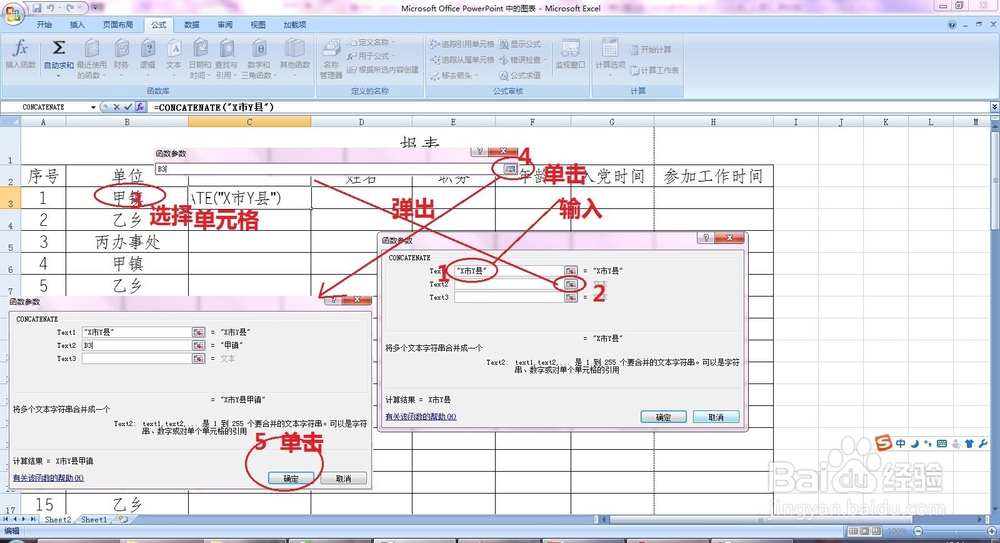Screen dimensions: 1000x543
Task: Click the cancel X in formula bar
Action: click(x=116, y=107)
